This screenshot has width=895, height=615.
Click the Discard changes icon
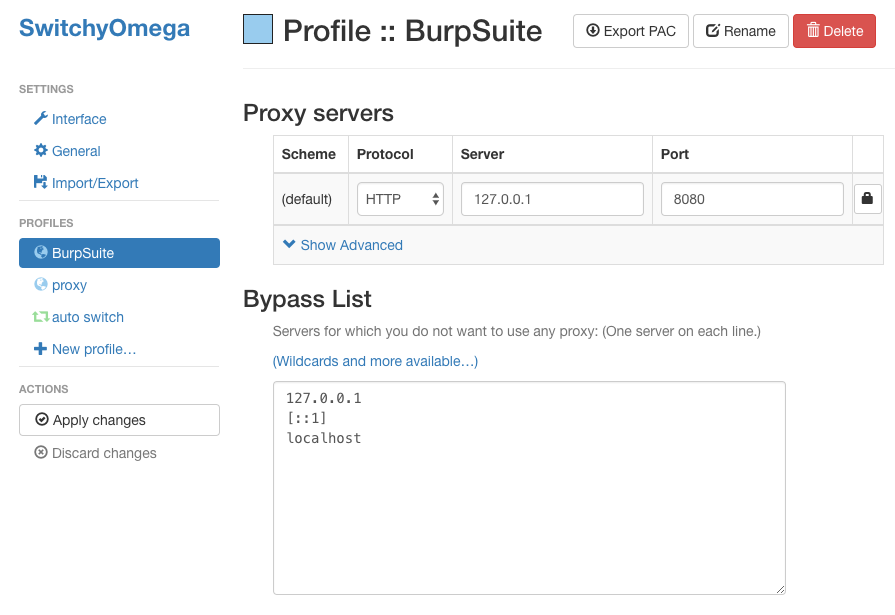[41, 453]
